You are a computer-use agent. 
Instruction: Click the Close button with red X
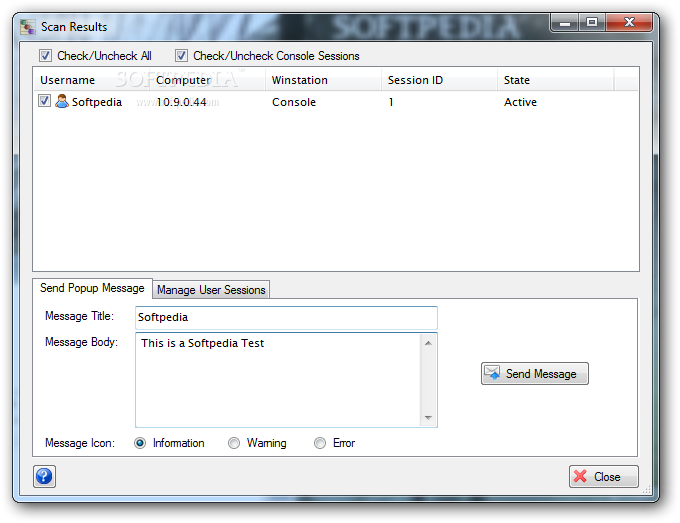604,477
